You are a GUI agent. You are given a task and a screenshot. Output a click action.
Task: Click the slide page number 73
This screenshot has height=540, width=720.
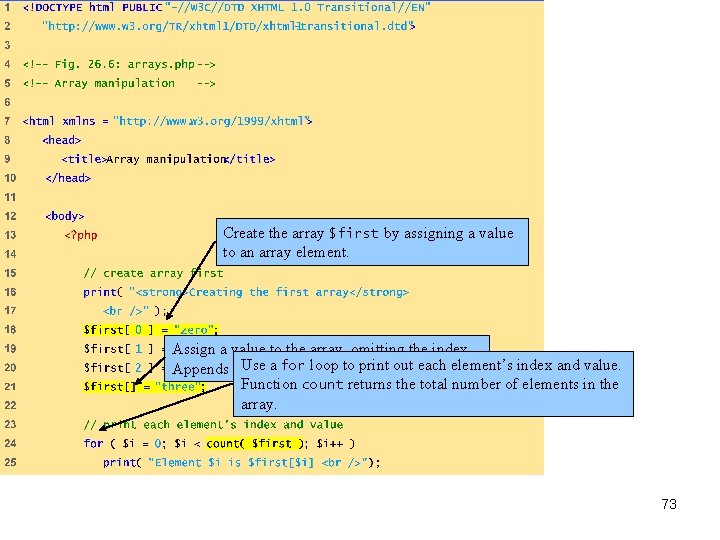point(669,504)
